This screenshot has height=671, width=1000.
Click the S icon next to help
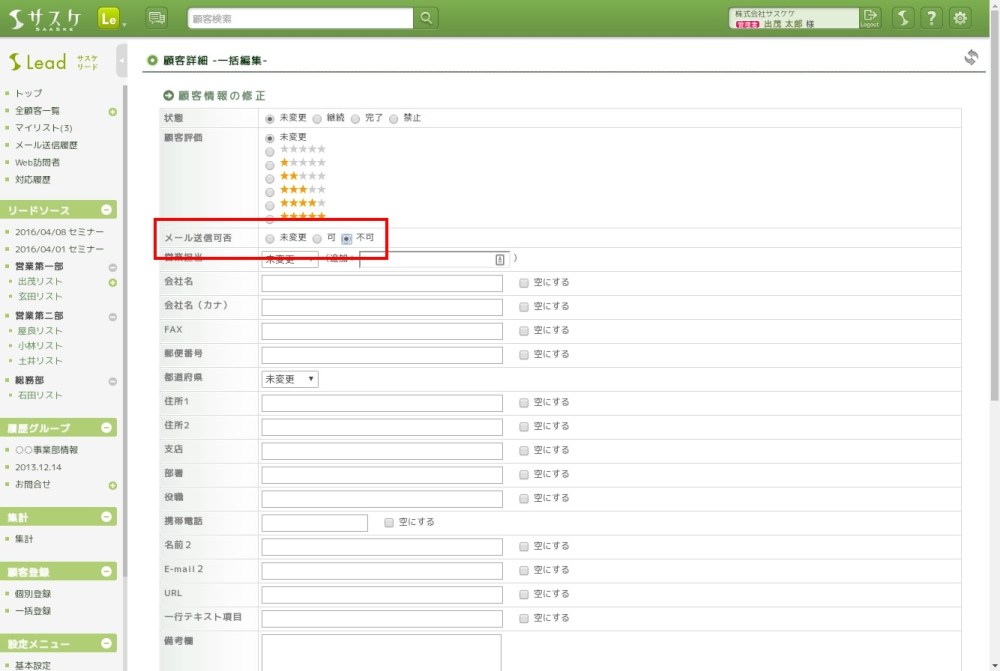click(x=902, y=18)
